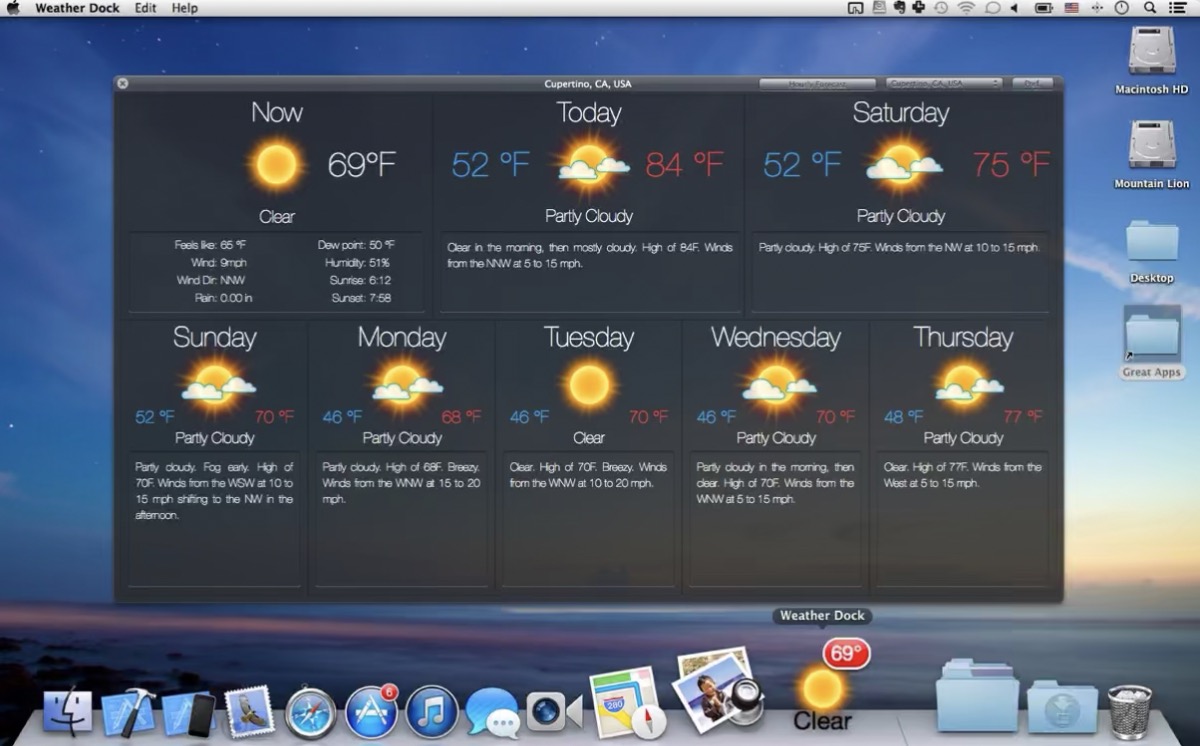Open the iOS Simulator icon in Dock
Screen dimensions: 1200x746
coord(188,713)
